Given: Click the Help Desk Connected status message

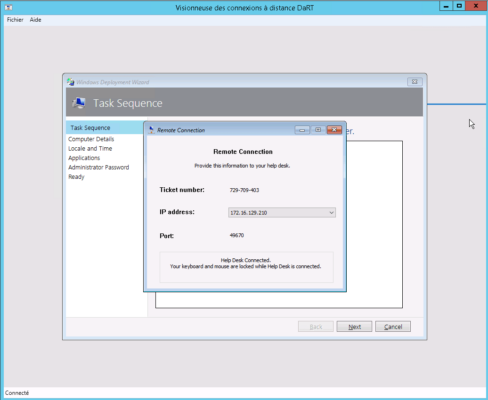Looking at the screenshot, I should point(246,263).
